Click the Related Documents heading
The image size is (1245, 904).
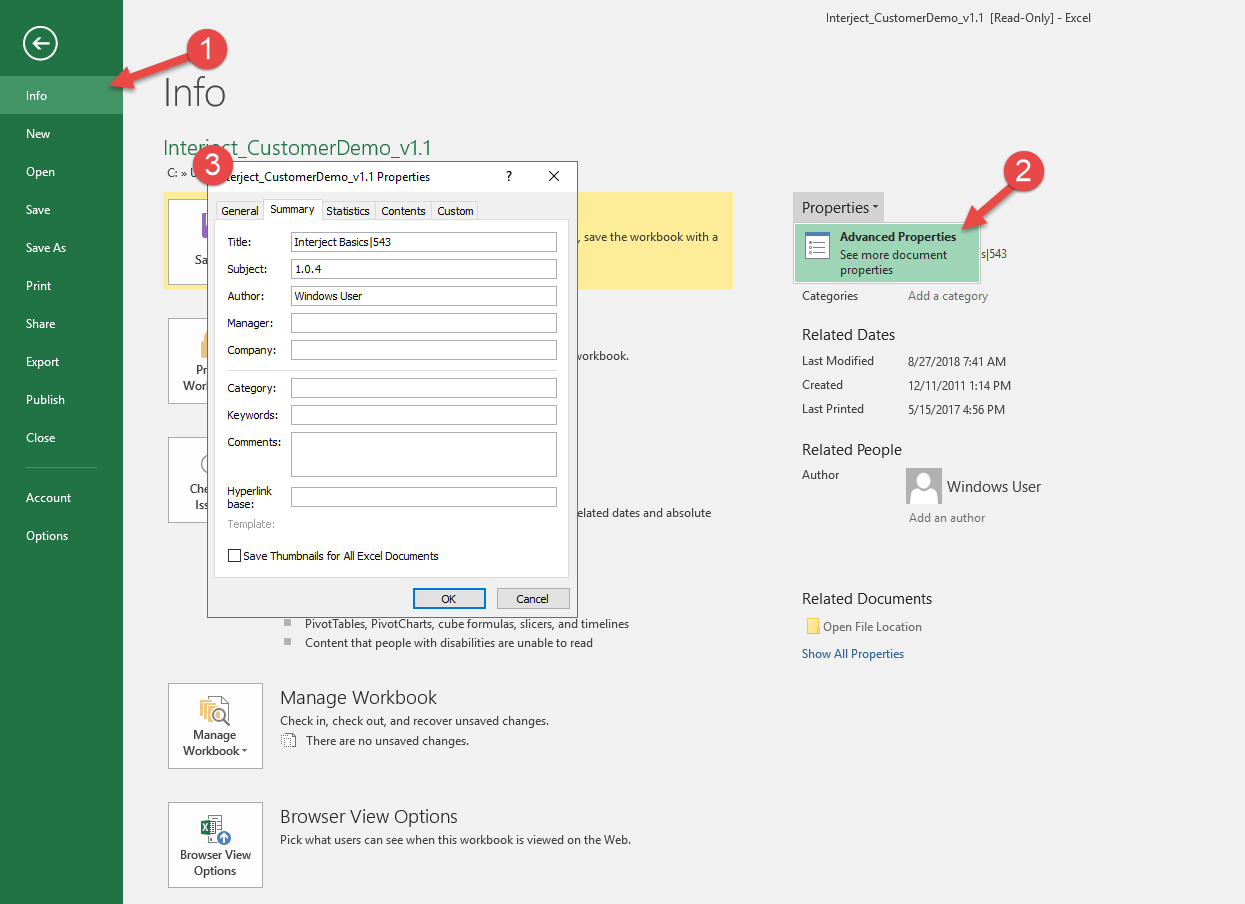tap(867, 599)
